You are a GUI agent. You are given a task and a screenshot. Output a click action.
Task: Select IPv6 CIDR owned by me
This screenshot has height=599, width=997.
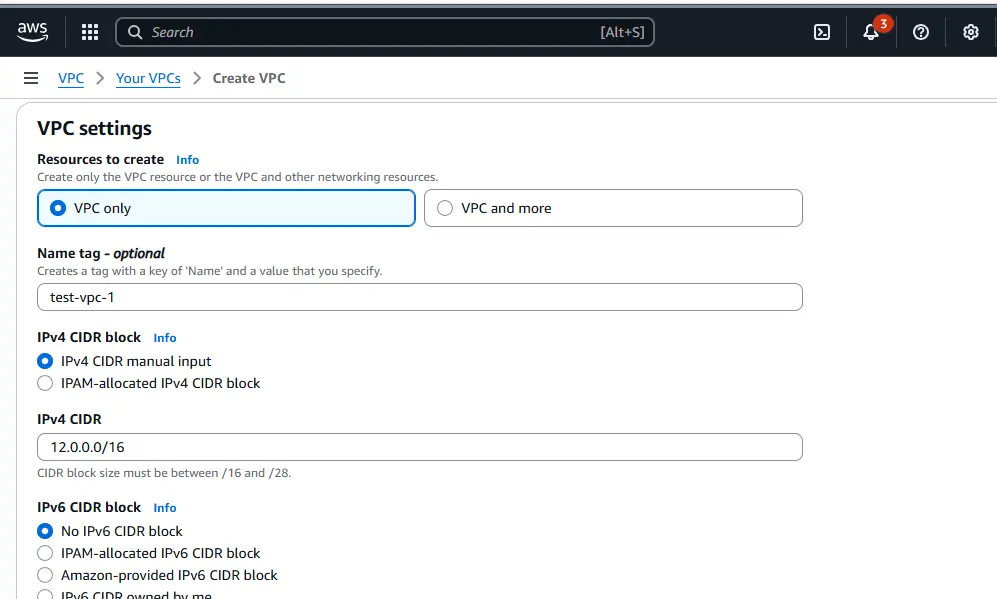coord(125,595)
